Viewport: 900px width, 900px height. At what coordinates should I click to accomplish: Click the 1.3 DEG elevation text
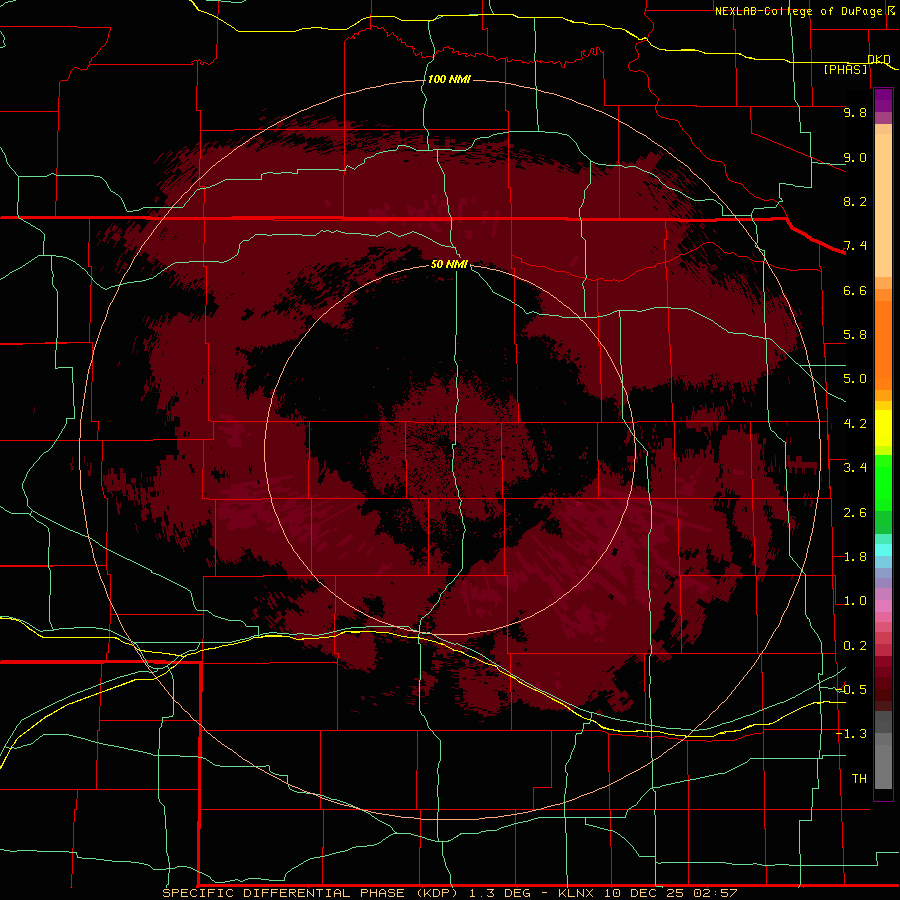[502, 893]
